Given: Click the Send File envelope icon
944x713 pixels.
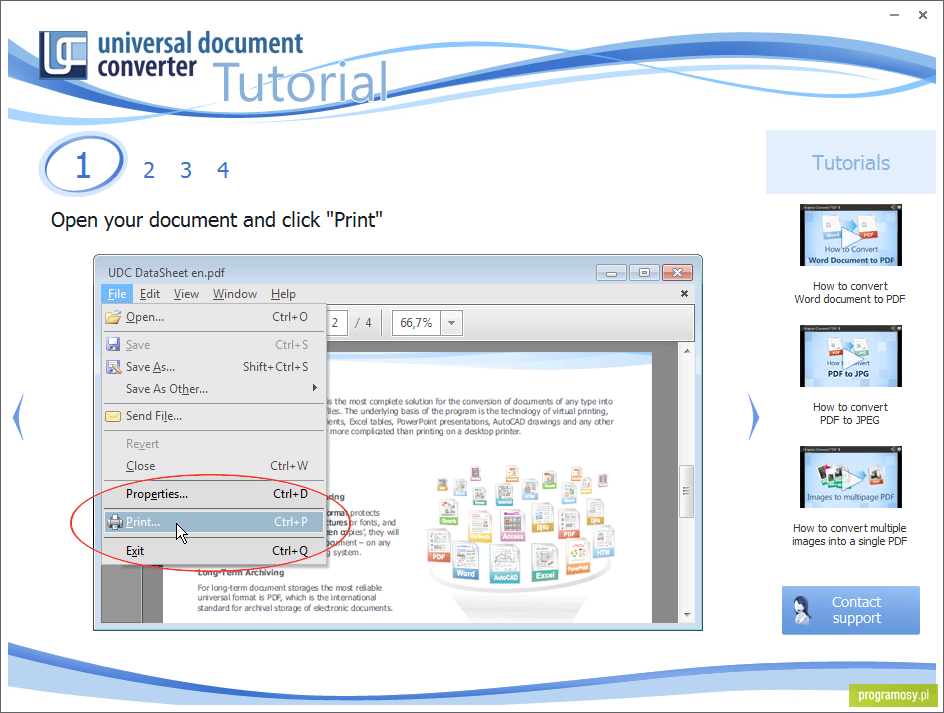Looking at the screenshot, I should click(x=113, y=416).
